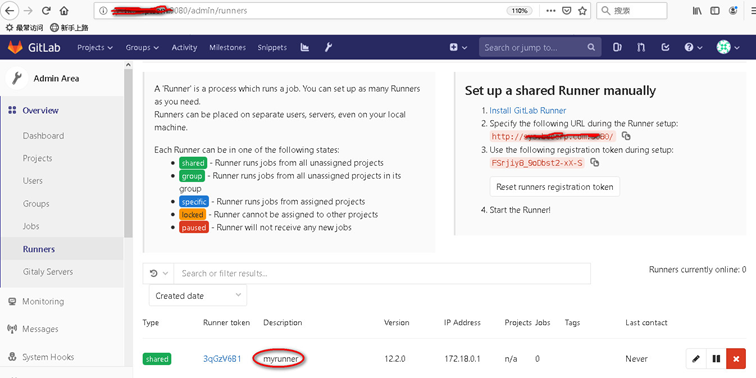Open the user avatar menu
Image resolution: width=756 pixels, height=378 pixels.
[728, 47]
